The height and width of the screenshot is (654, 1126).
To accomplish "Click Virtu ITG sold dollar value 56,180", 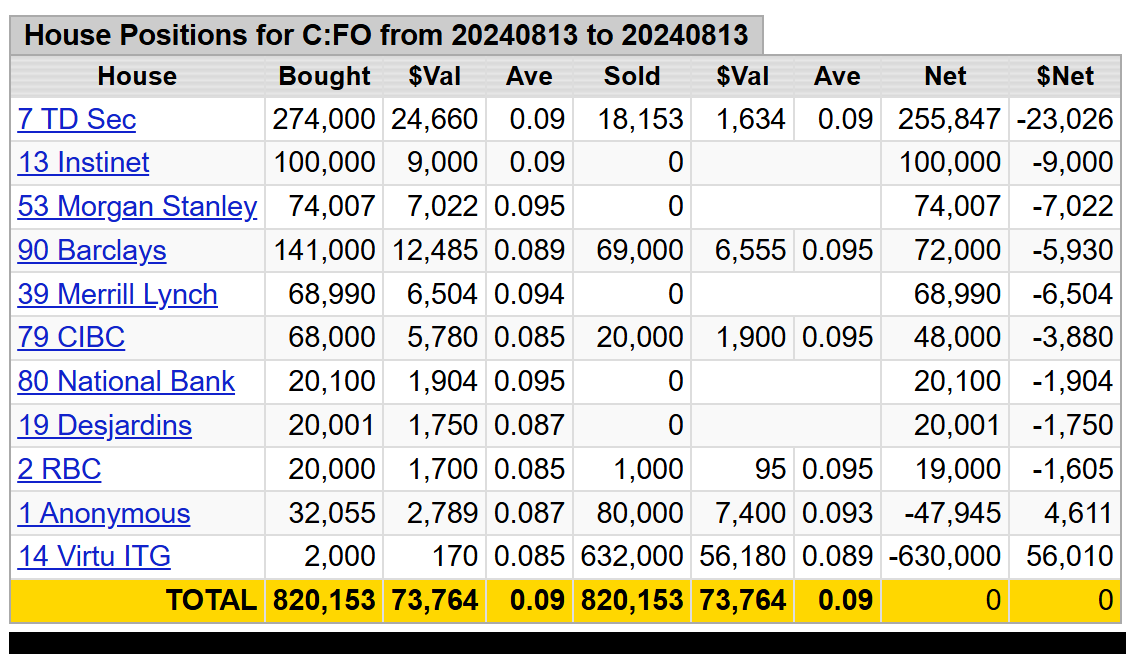I will [x=743, y=556].
